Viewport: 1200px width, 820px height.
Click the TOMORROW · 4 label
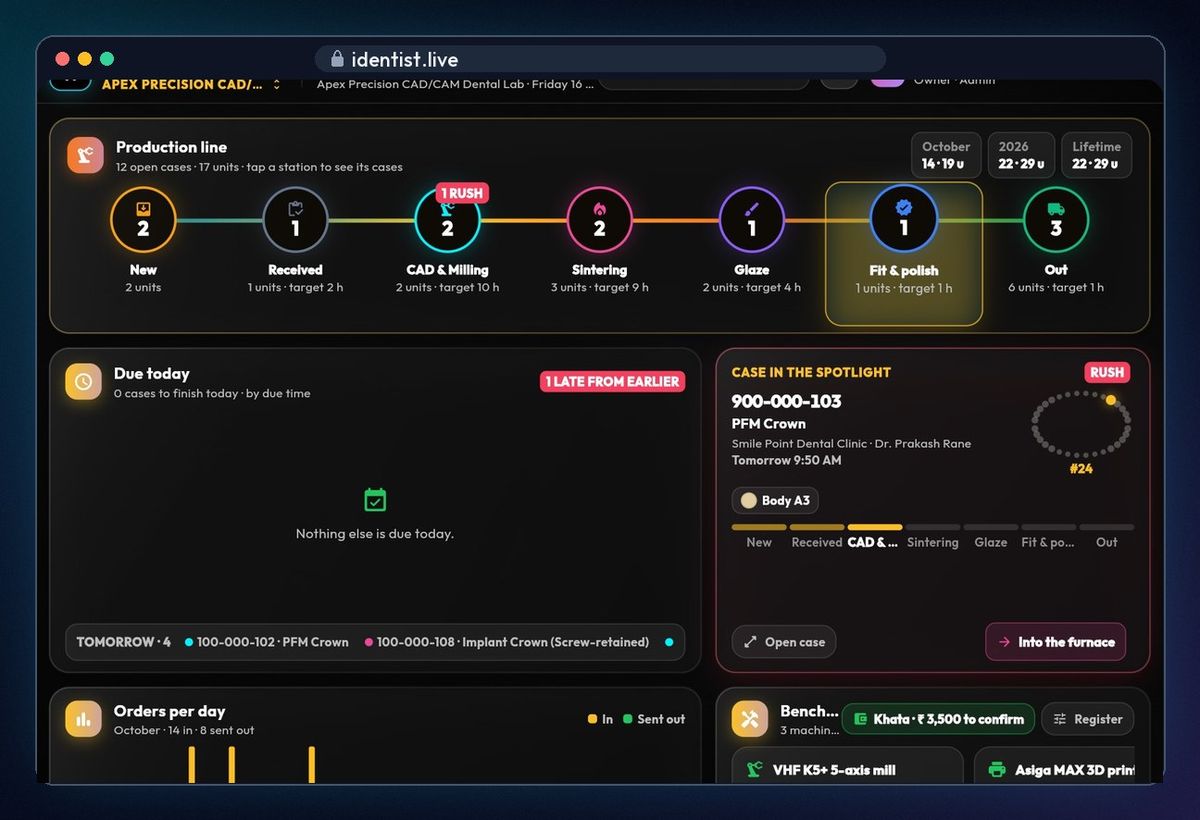124,642
